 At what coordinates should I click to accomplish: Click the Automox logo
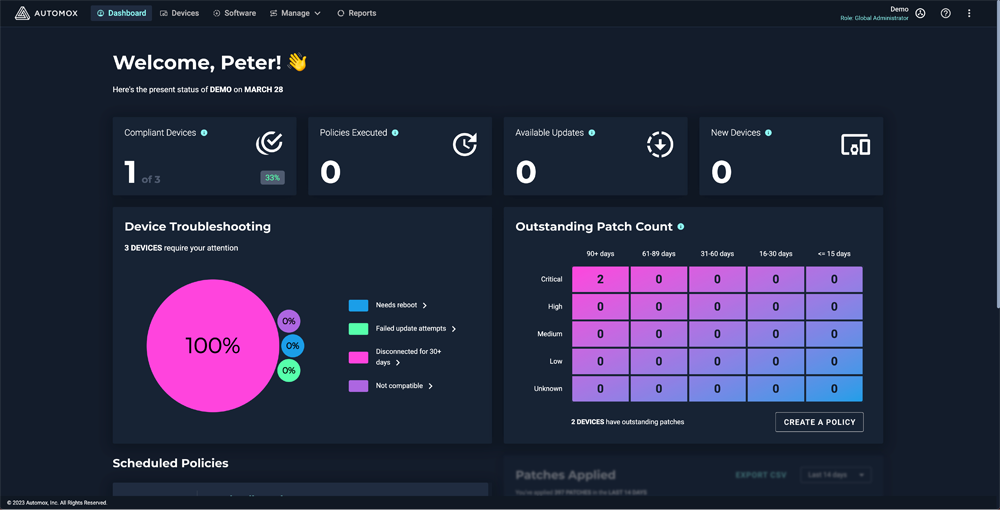pos(46,13)
